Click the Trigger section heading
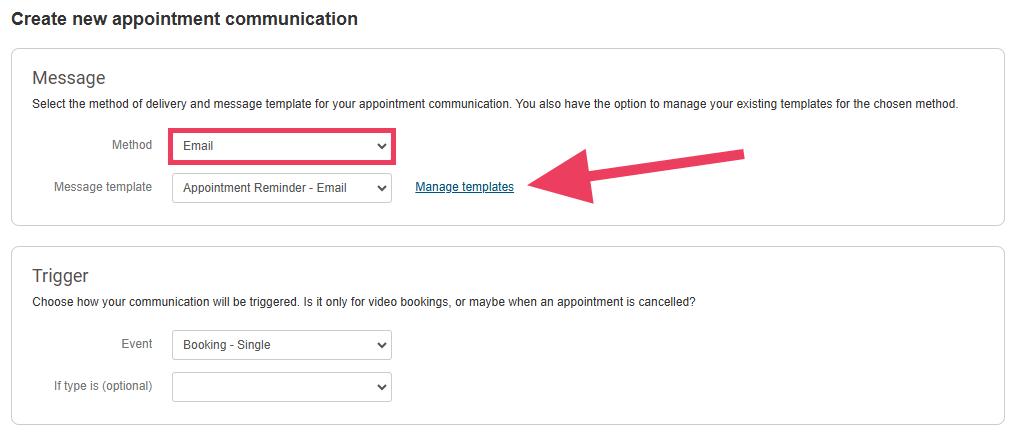The width and height of the screenshot is (1013, 432). 61,276
